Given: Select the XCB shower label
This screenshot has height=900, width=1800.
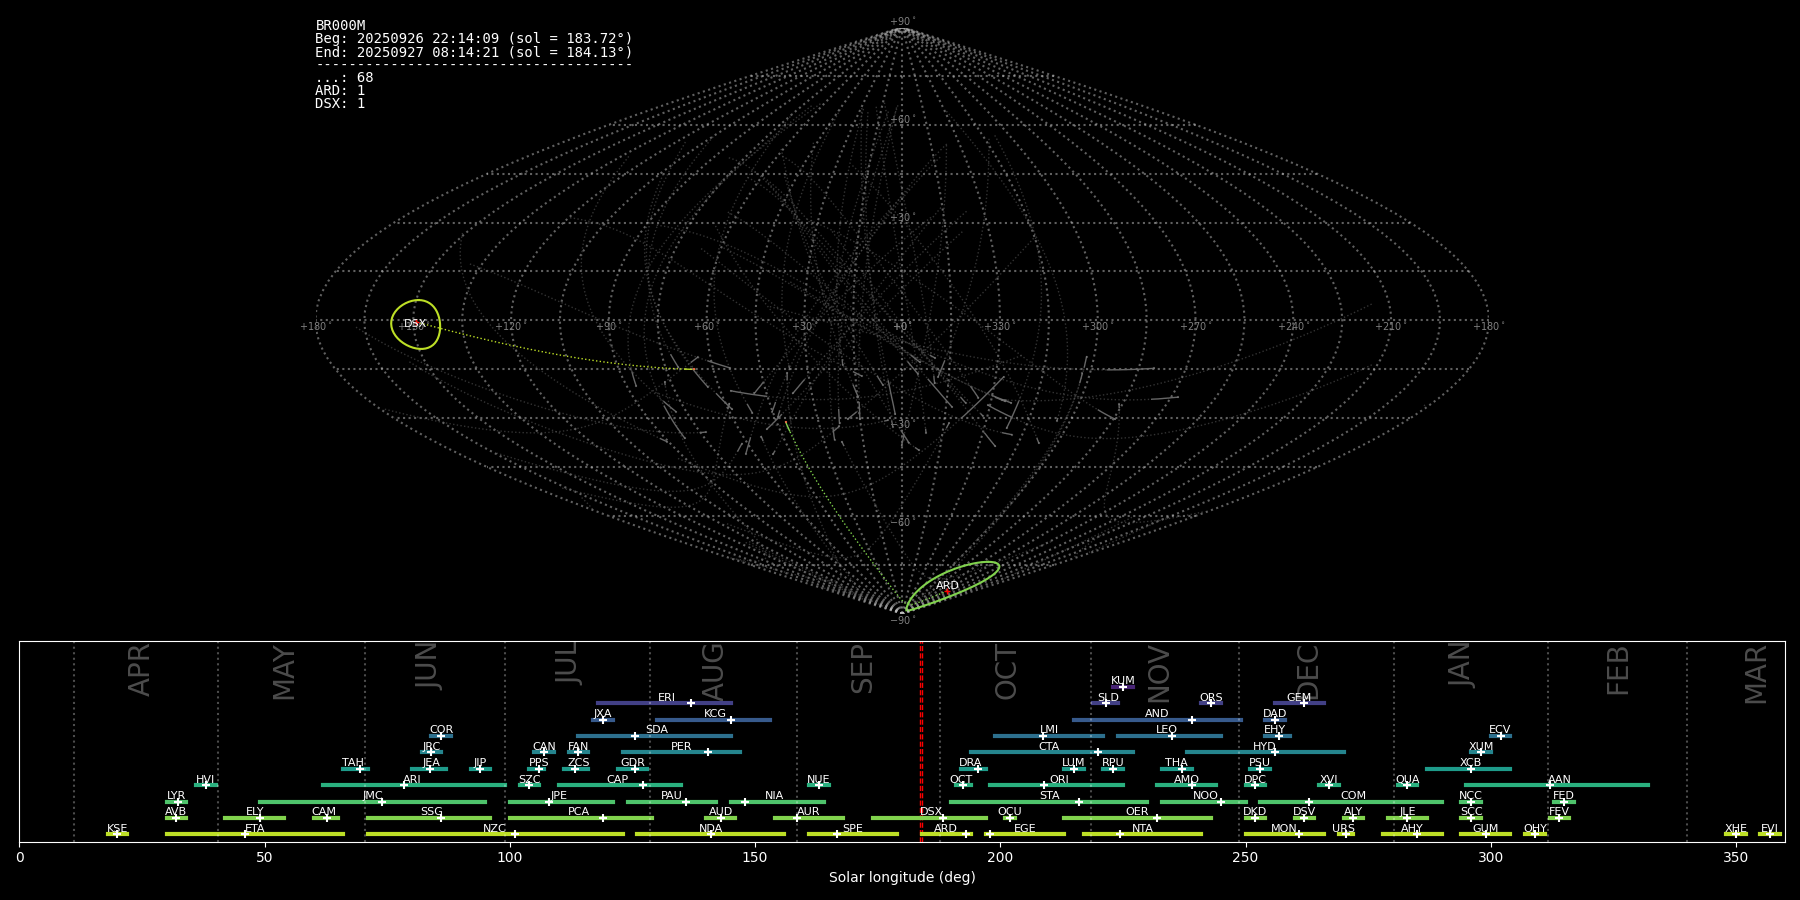Looking at the screenshot, I should click(x=1470, y=763).
